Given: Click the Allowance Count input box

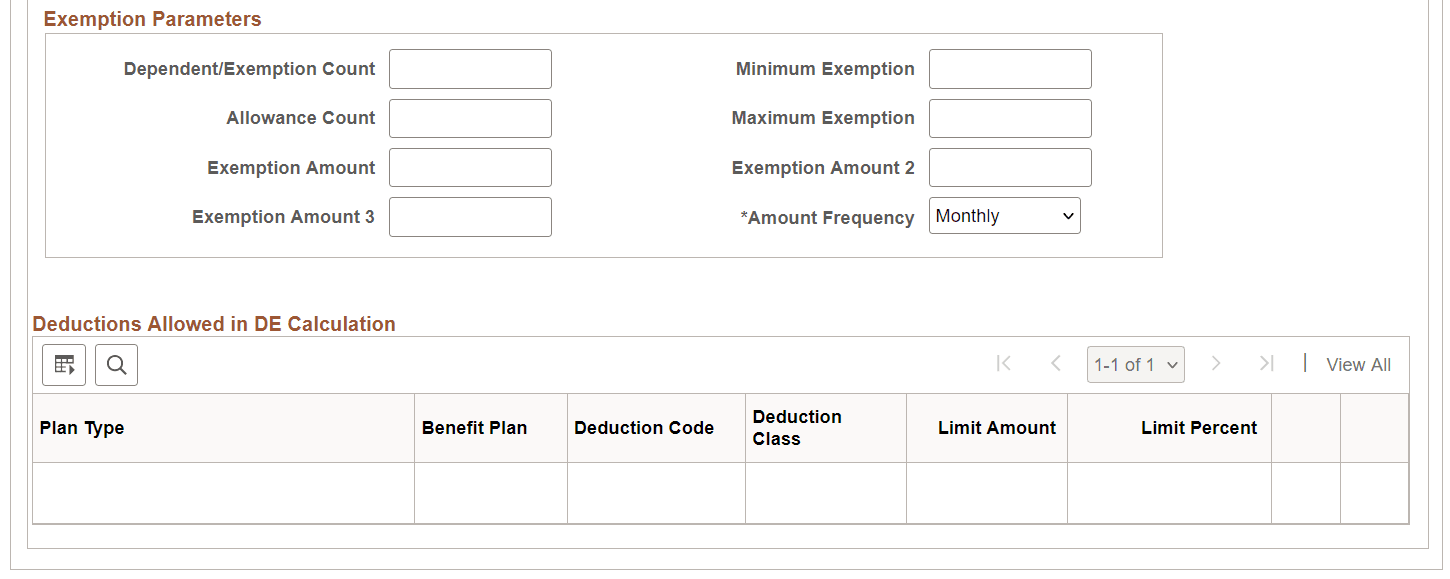Looking at the screenshot, I should pos(470,118).
